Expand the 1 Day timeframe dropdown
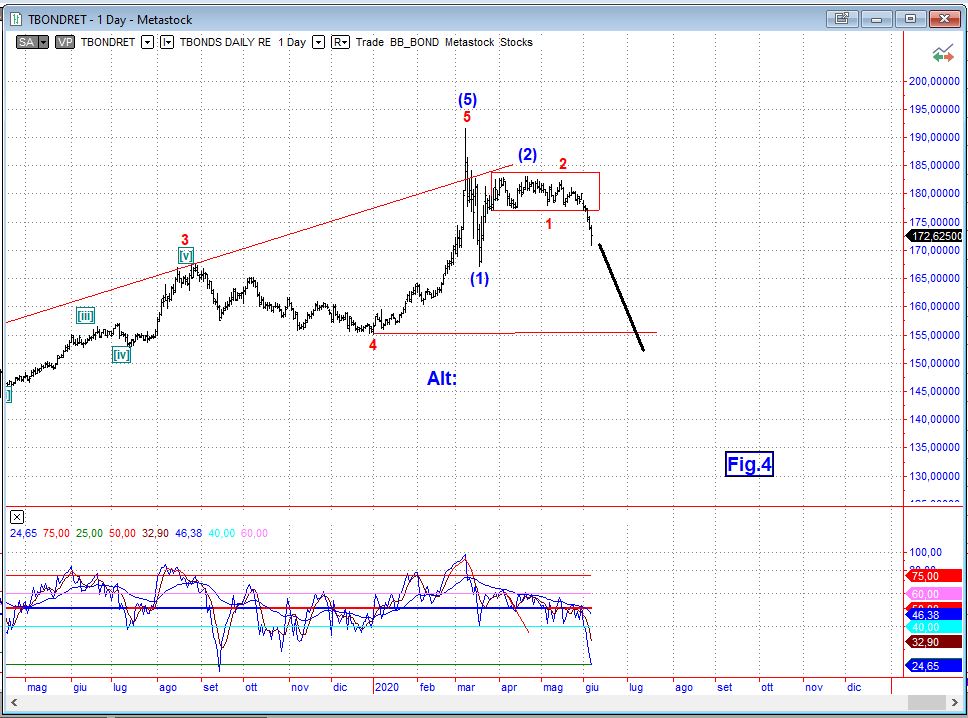Screen dimensions: 968x718 (319, 42)
